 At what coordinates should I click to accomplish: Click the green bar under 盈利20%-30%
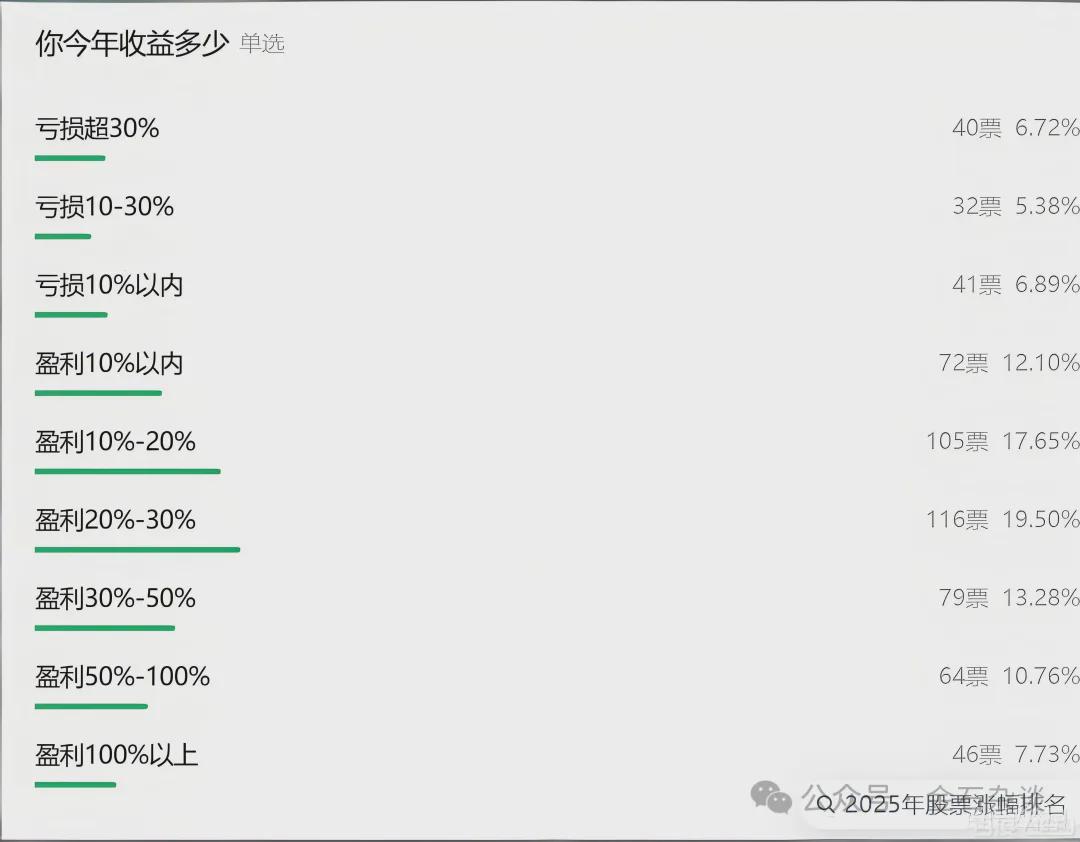[137, 549]
